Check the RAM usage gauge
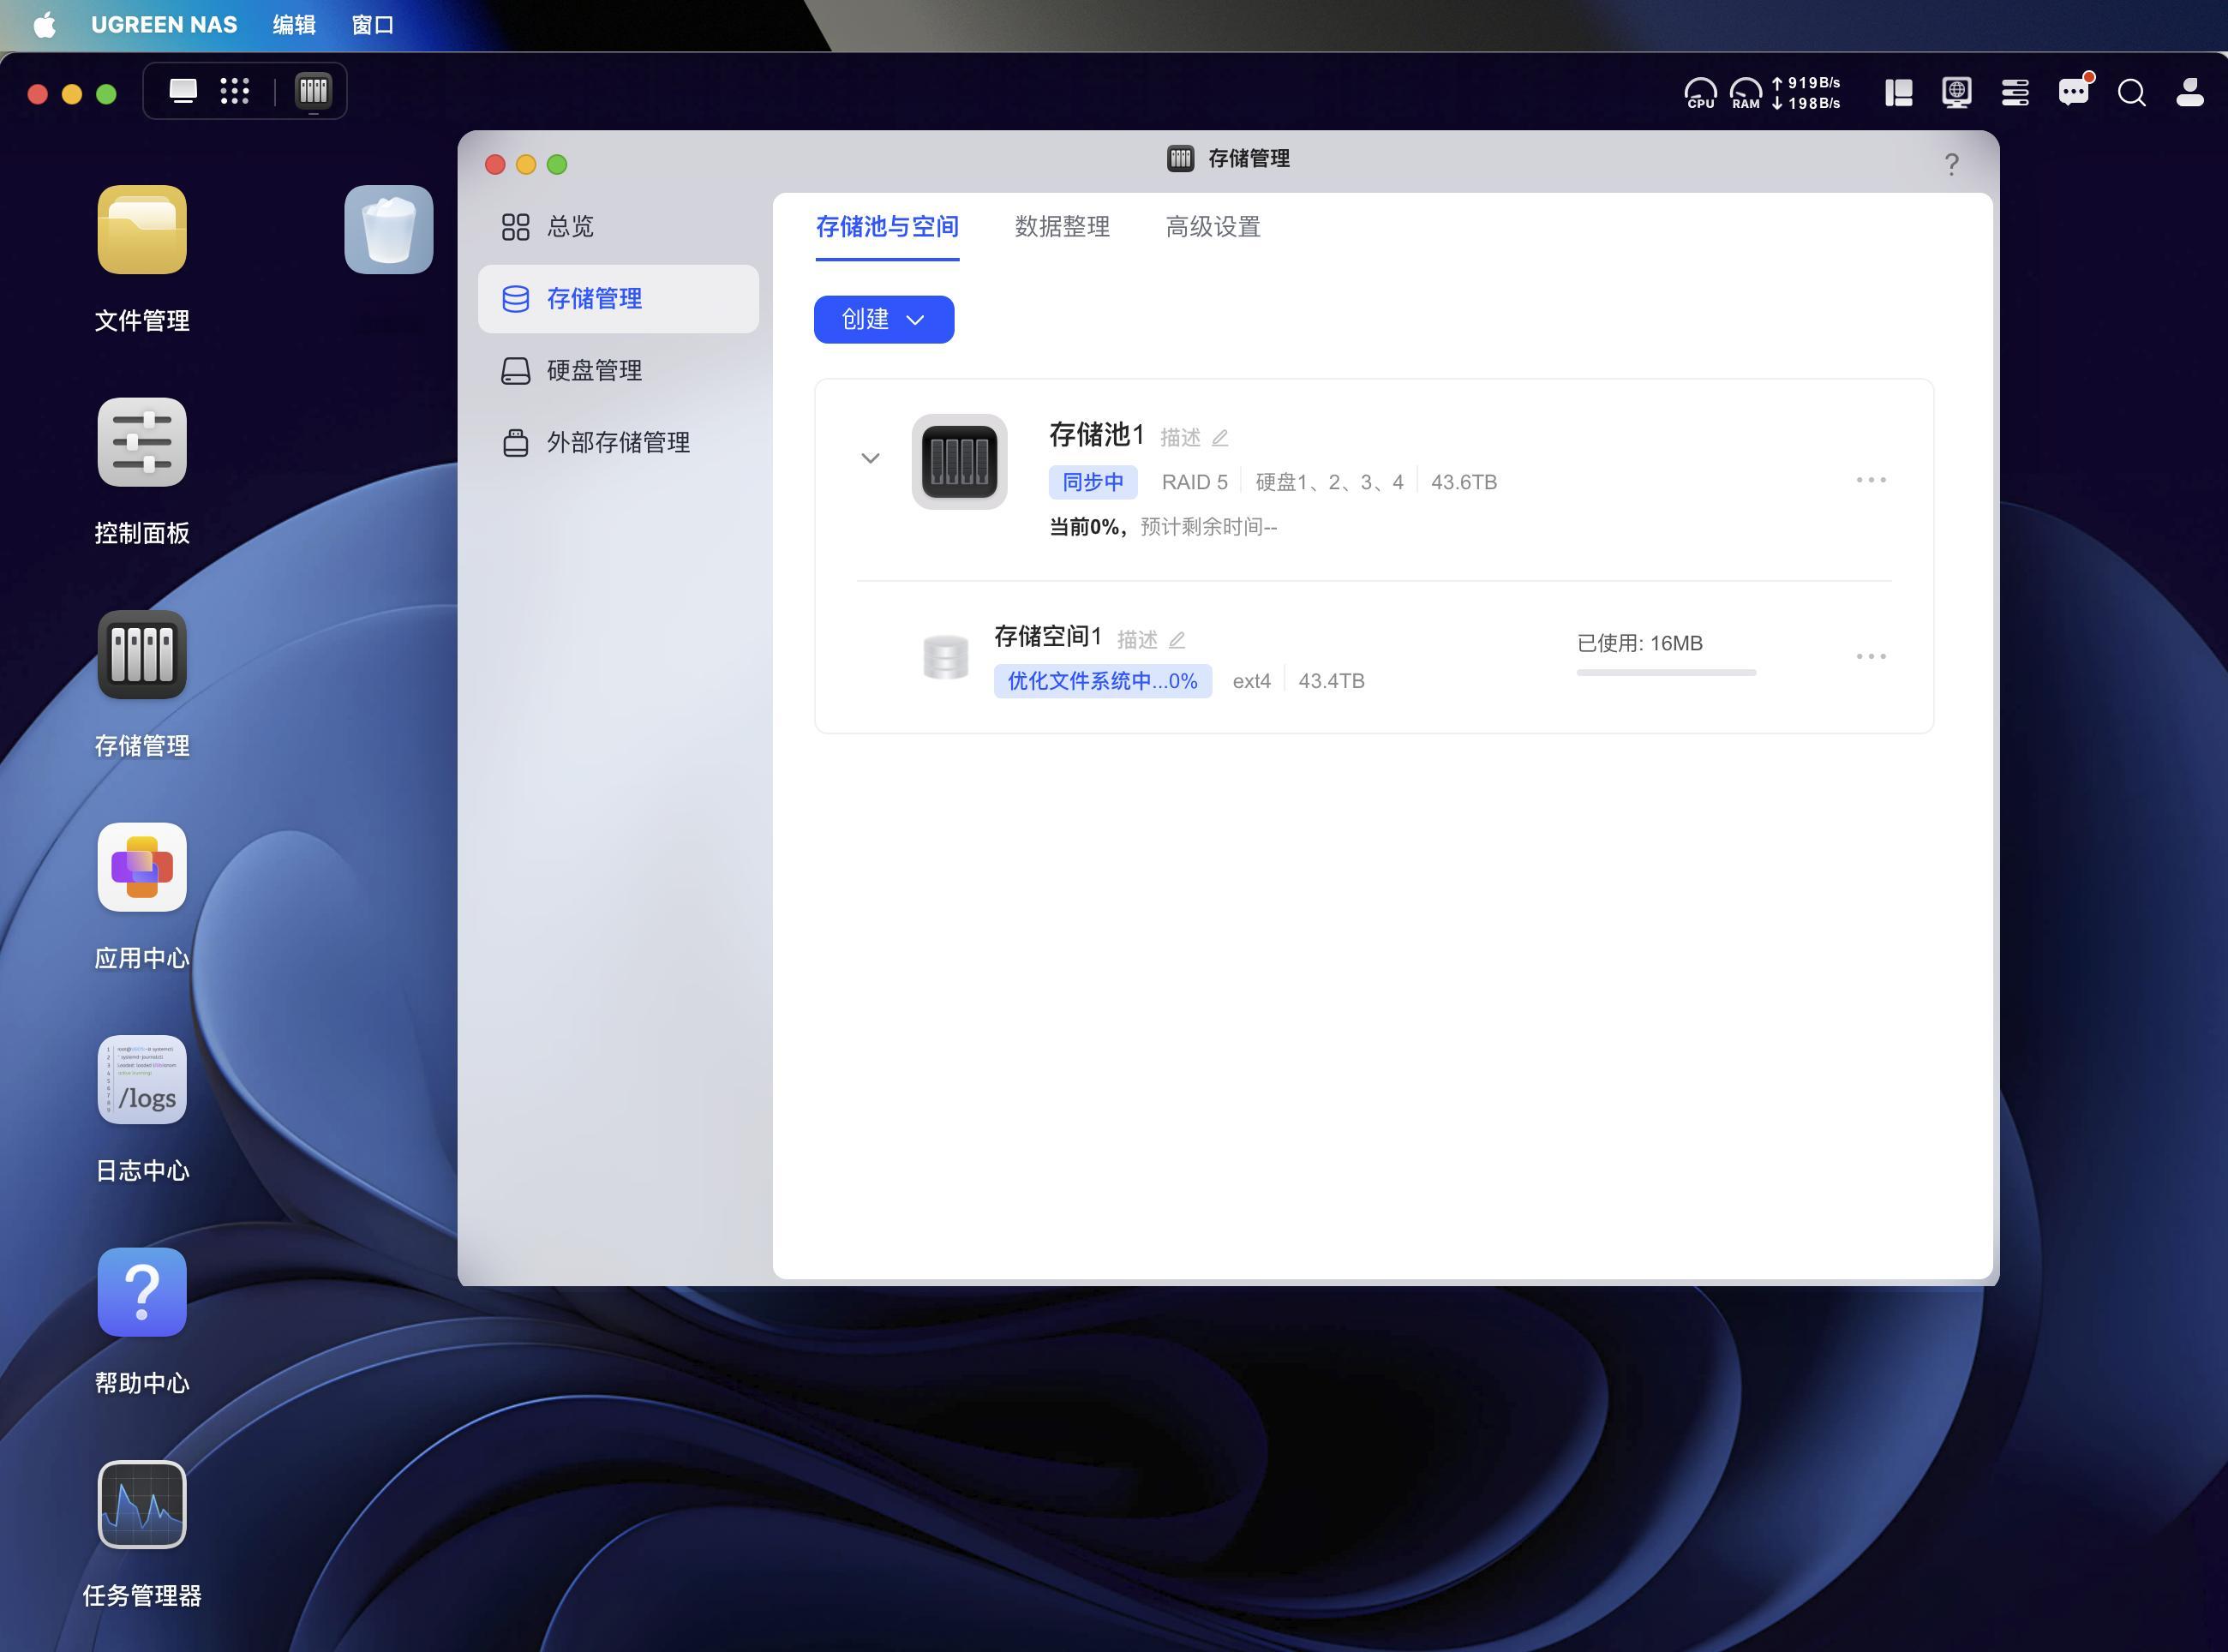2228x1652 pixels. click(1746, 93)
